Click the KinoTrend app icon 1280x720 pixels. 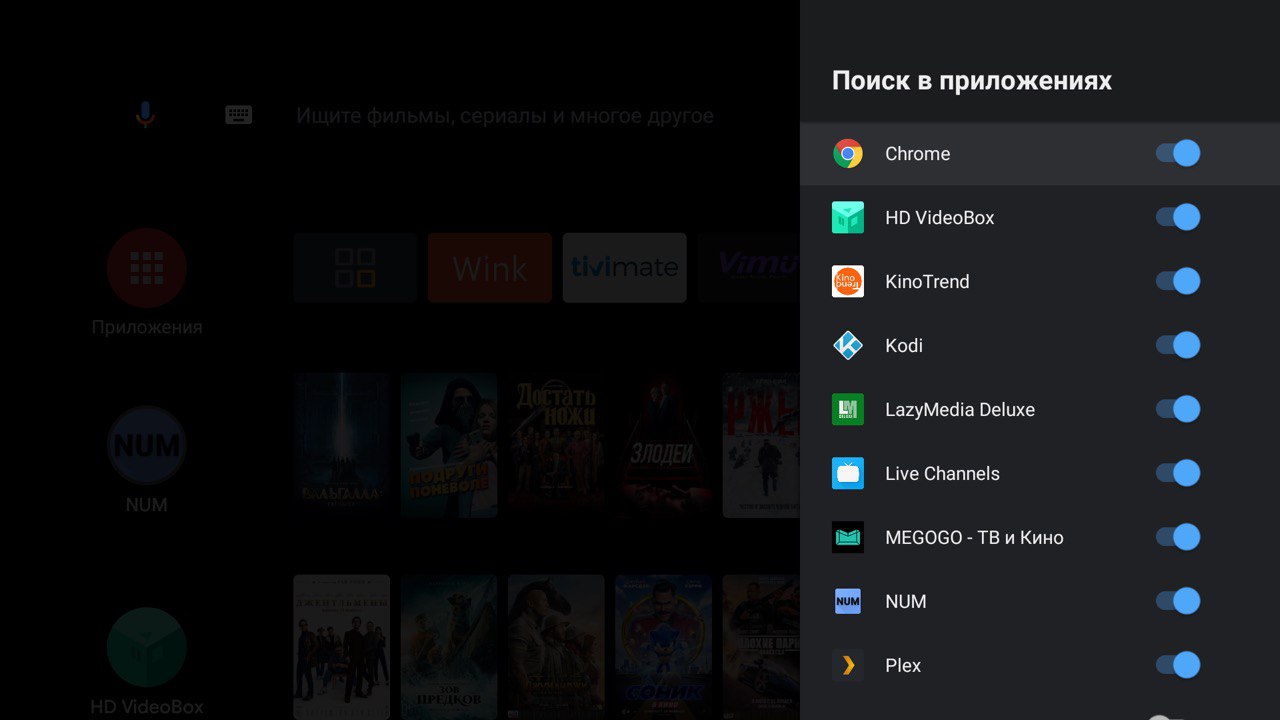coord(848,282)
